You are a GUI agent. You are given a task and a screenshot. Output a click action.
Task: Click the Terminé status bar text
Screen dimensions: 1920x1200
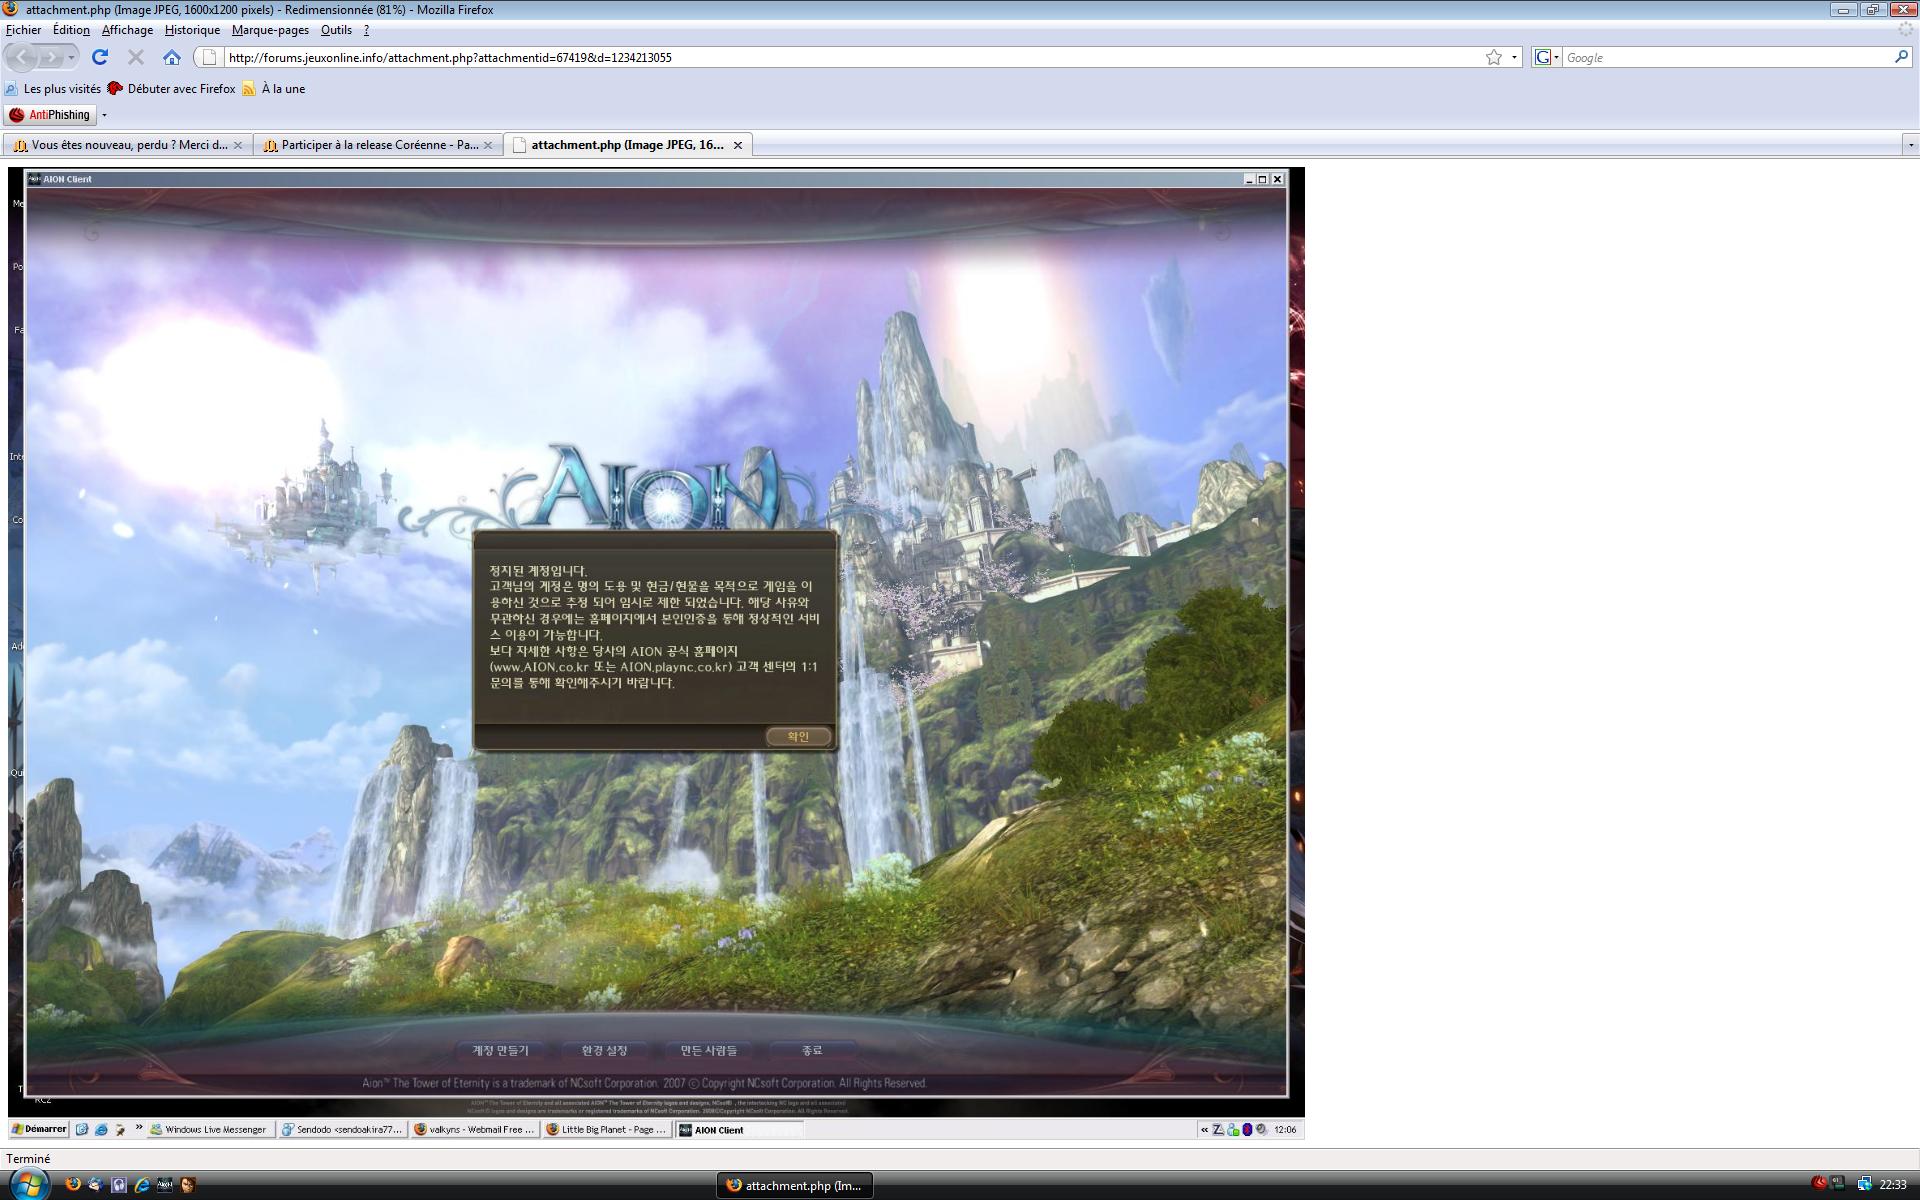point(28,1158)
